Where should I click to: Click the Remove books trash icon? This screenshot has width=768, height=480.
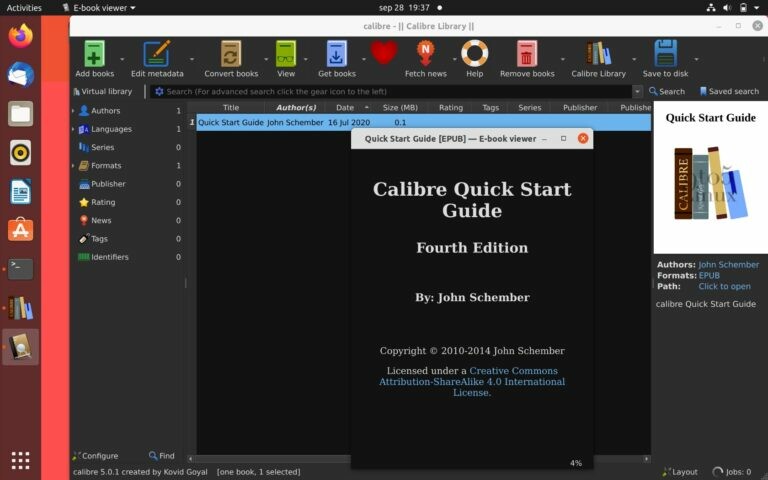(527, 54)
